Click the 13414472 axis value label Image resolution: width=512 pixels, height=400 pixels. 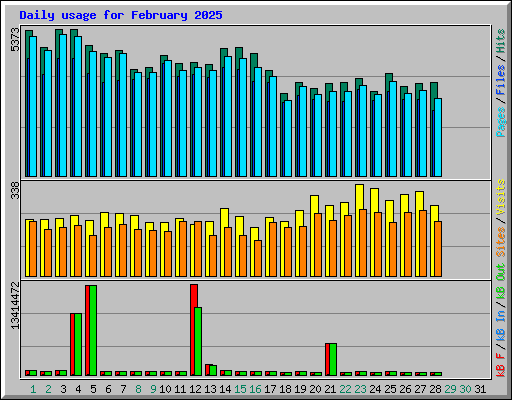click(15, 305)
